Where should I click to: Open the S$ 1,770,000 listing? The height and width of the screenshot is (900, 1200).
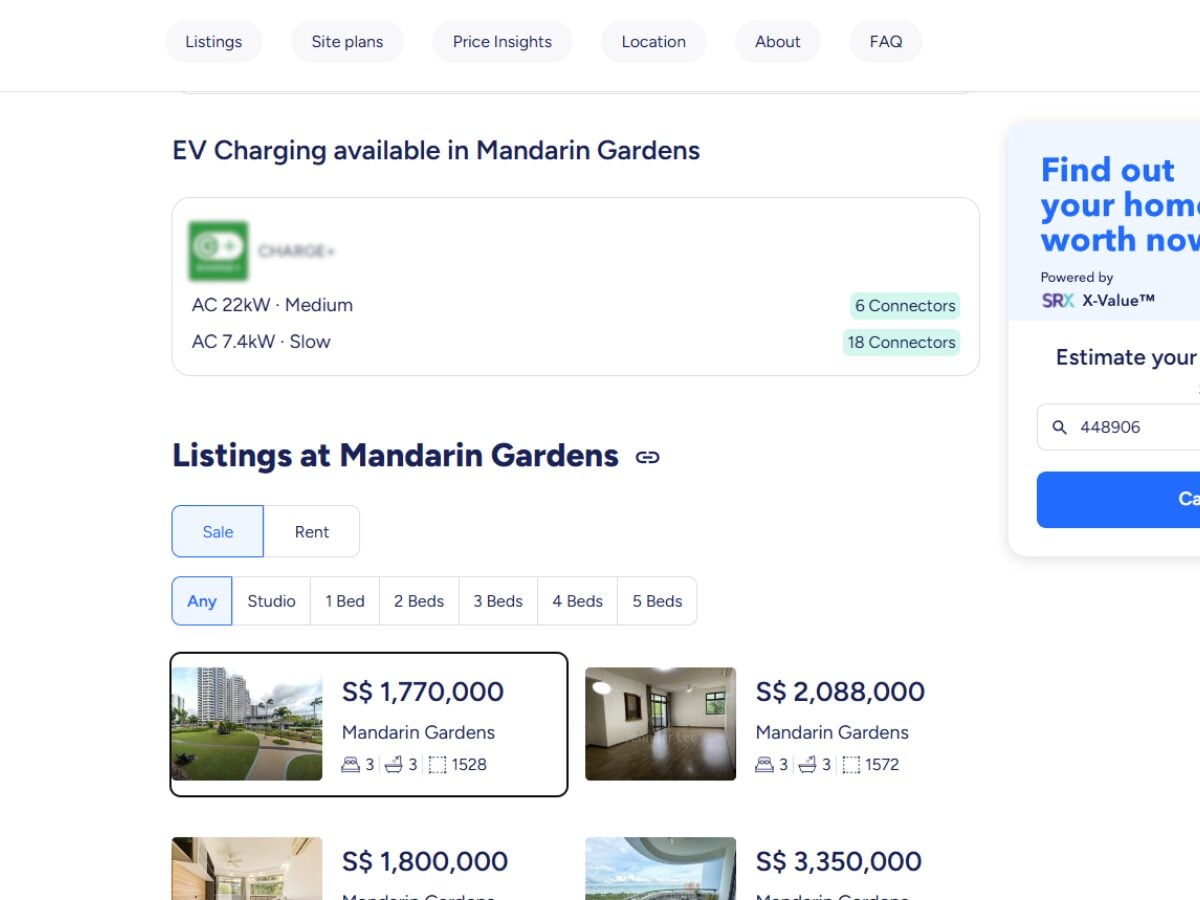point(369,724)
